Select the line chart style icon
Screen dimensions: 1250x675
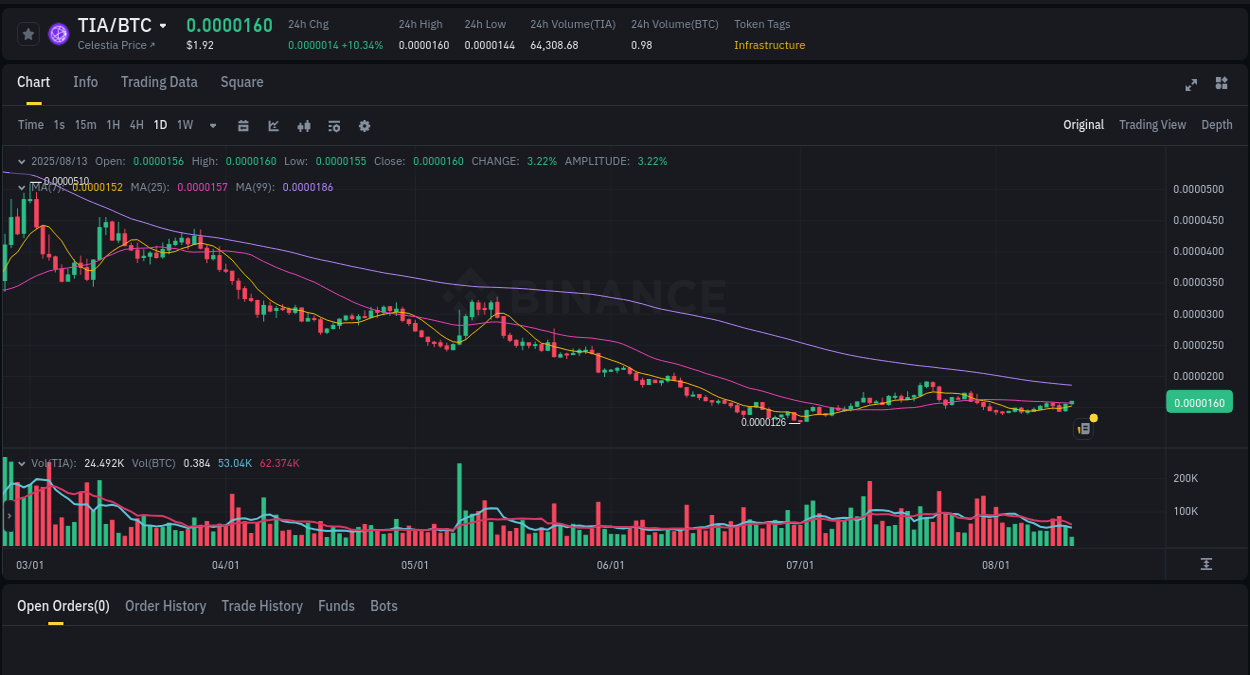273,125
